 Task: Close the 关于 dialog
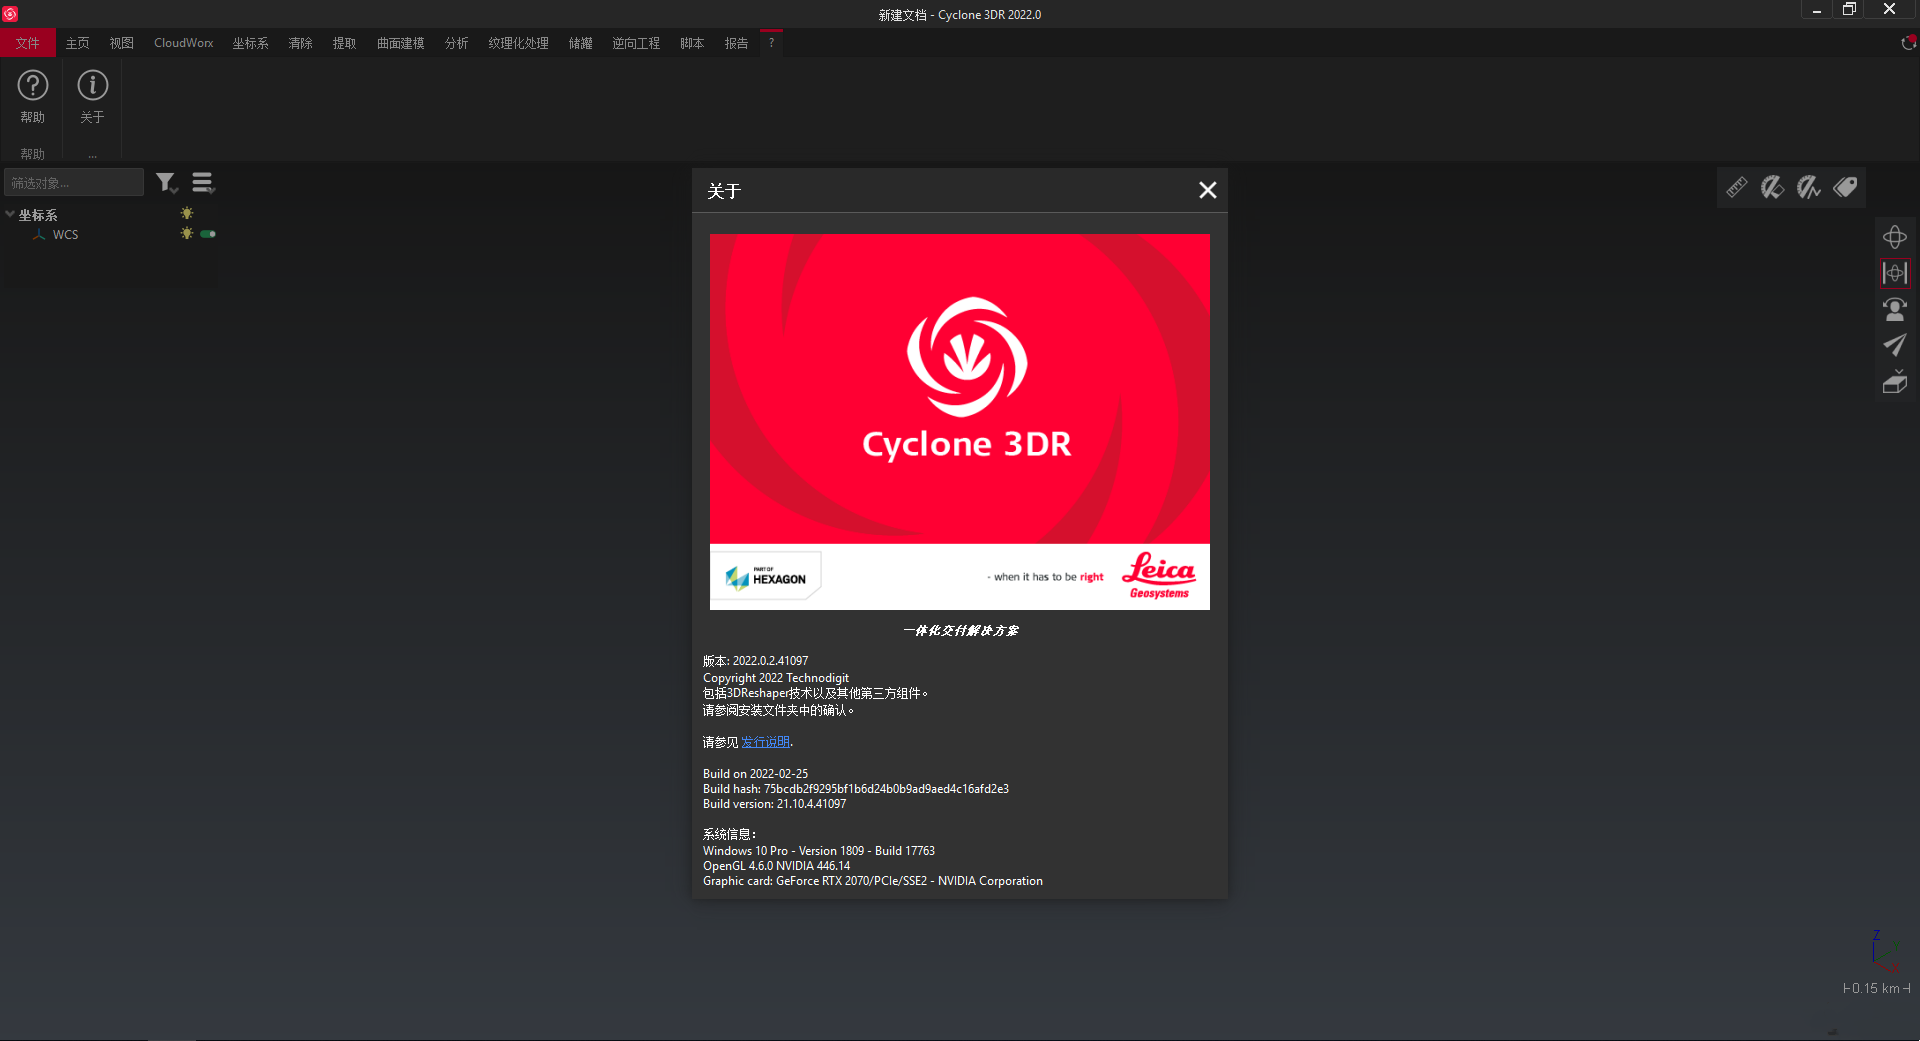click(1208, 190)
